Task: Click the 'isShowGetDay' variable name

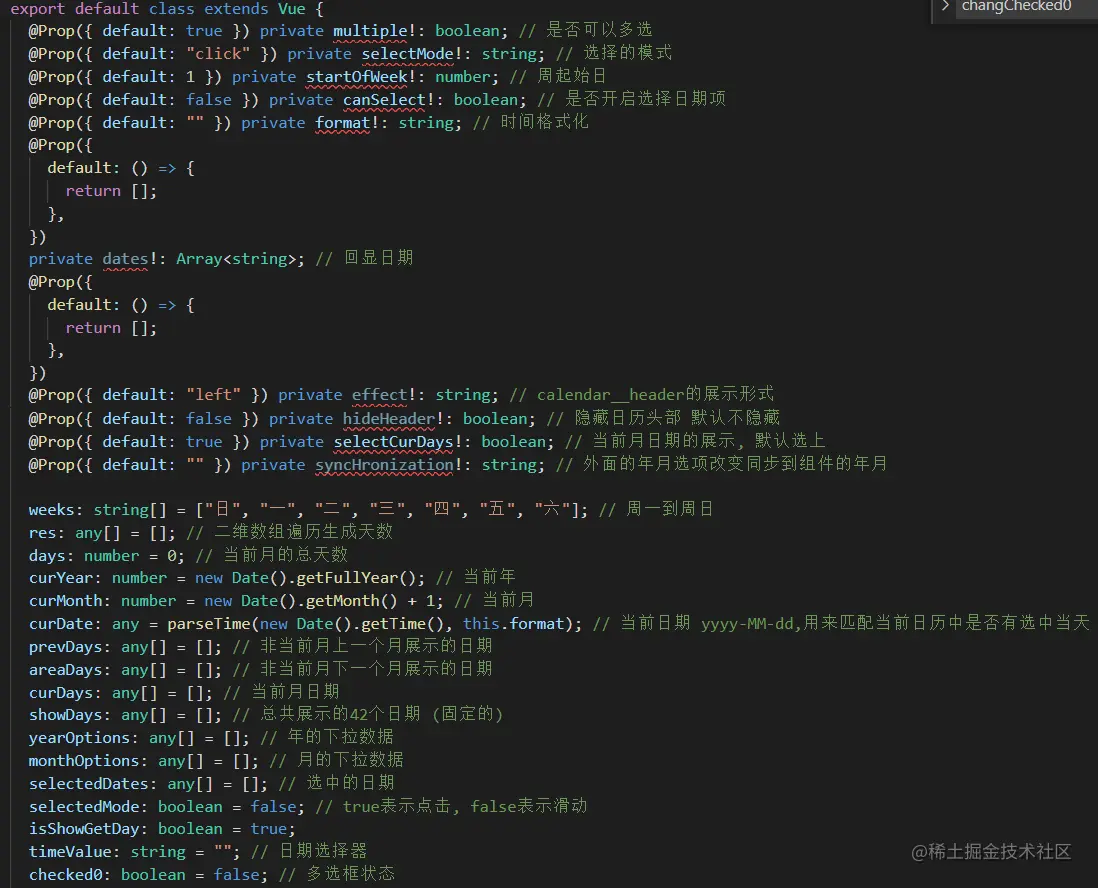Action: [x=84, y=829]
